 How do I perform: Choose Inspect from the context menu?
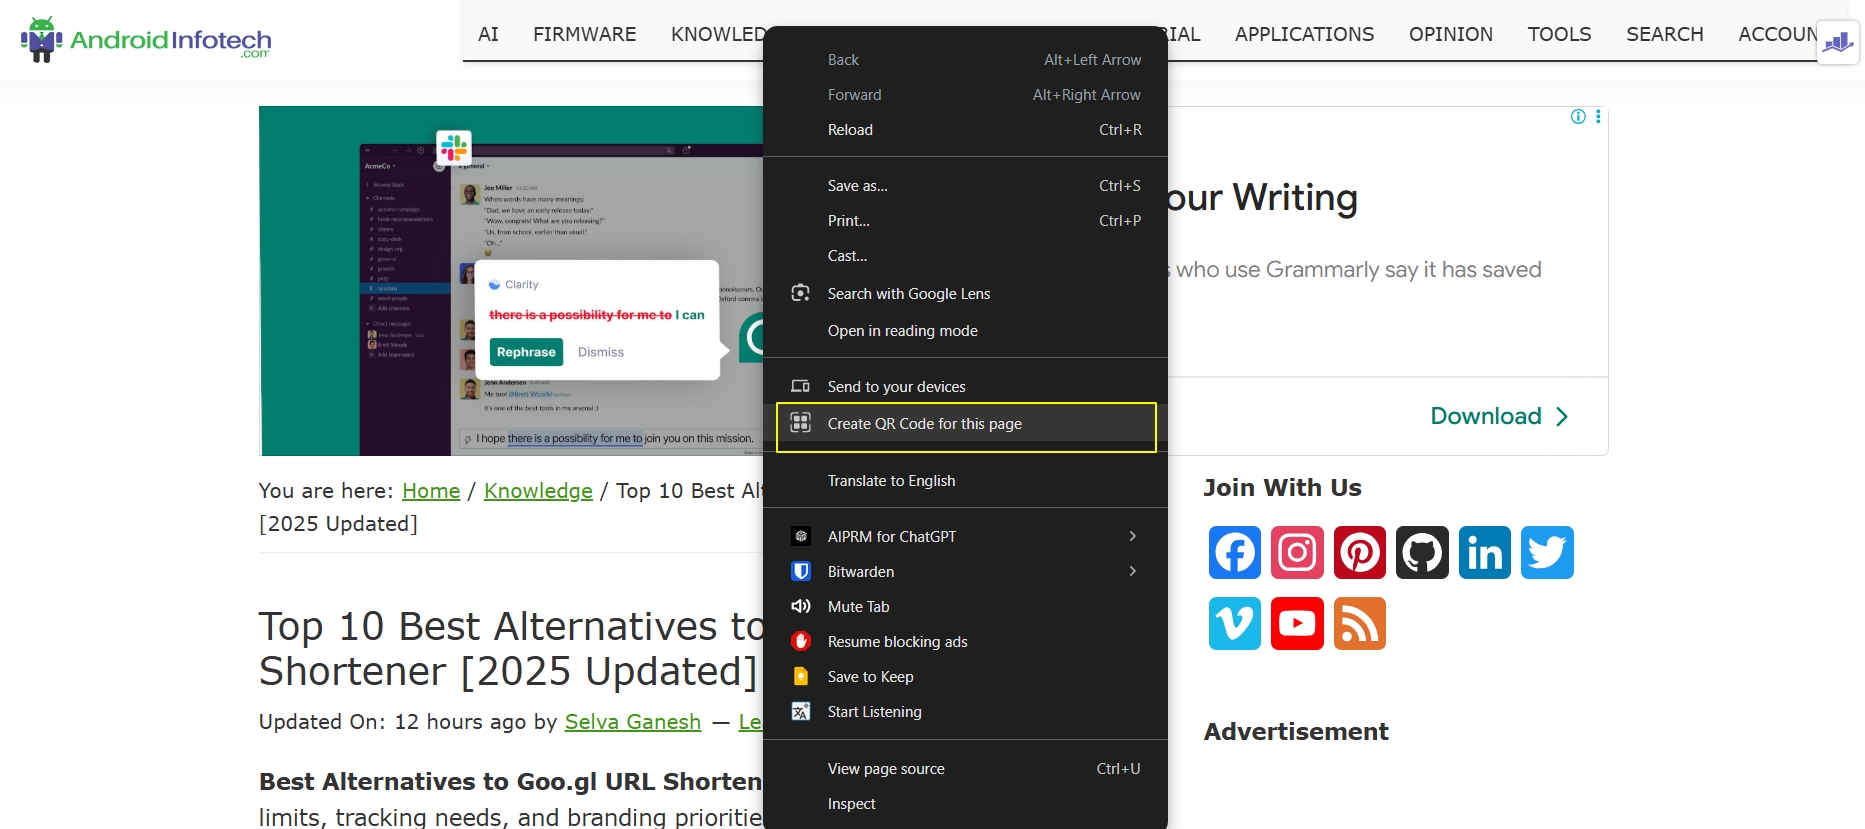pyautogui.click(x=965, y=804)
